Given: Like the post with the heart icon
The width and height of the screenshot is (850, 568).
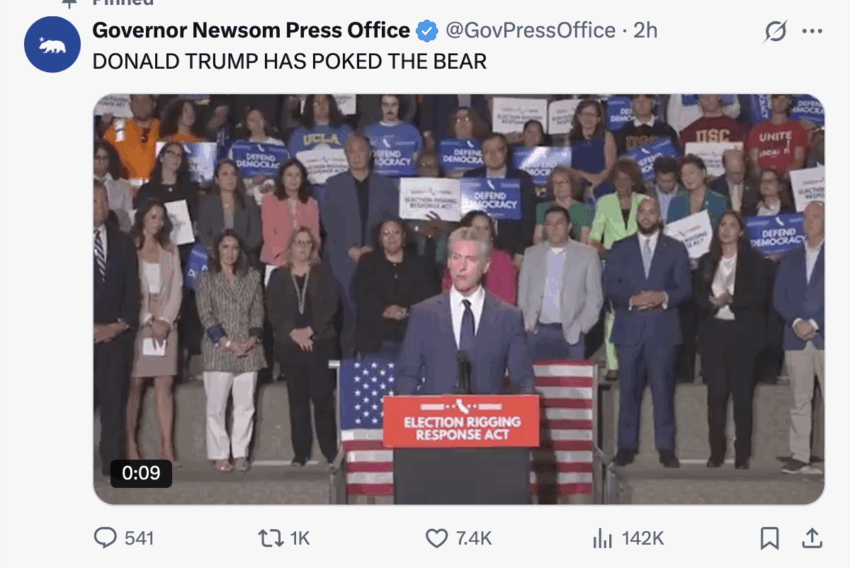Looking at the screenshot, I should 436,538.
